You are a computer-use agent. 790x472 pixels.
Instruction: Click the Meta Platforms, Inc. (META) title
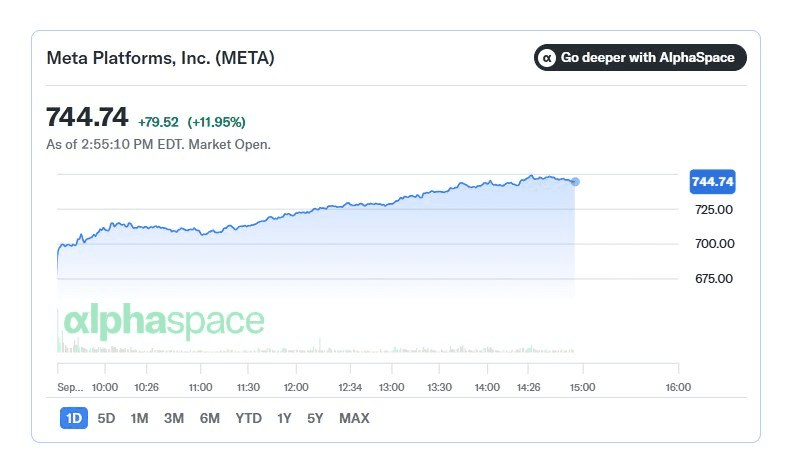pos(160,58)
